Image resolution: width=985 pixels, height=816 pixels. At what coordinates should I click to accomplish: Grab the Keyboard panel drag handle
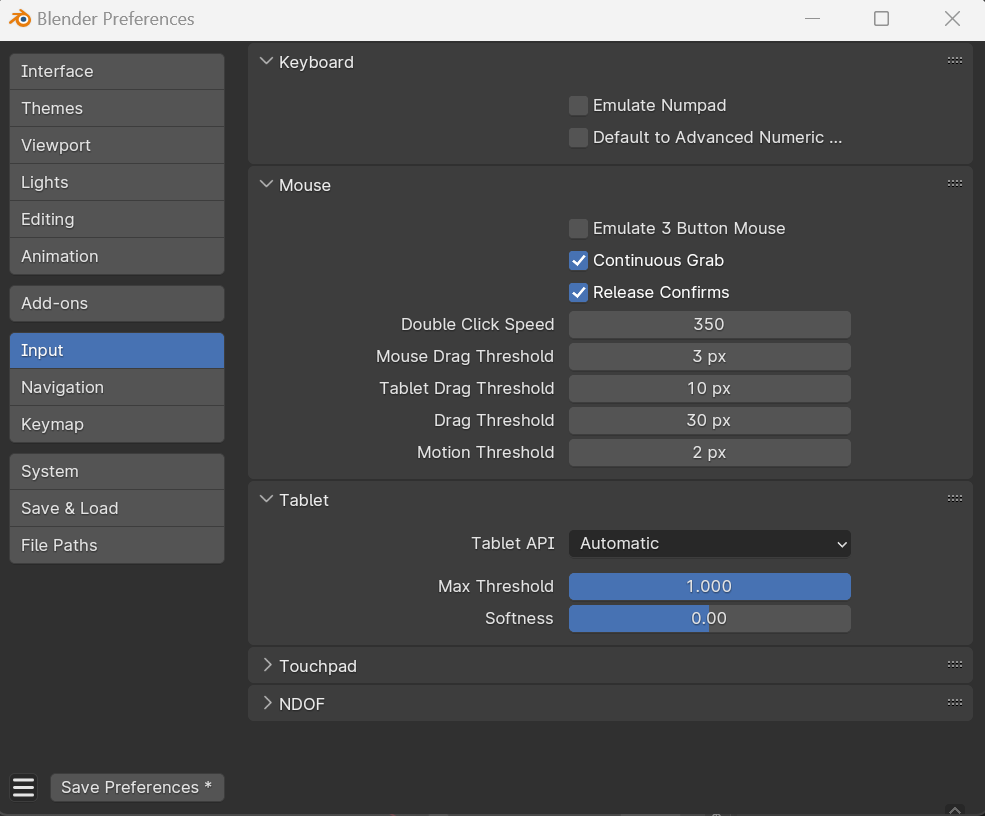[955, 60]
